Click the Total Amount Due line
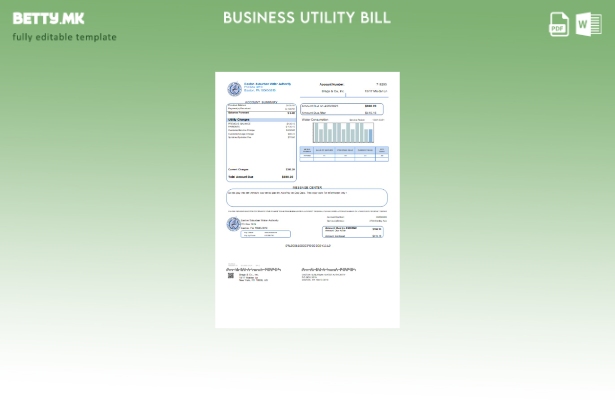The image size is (615, 400). click(261, 177)
